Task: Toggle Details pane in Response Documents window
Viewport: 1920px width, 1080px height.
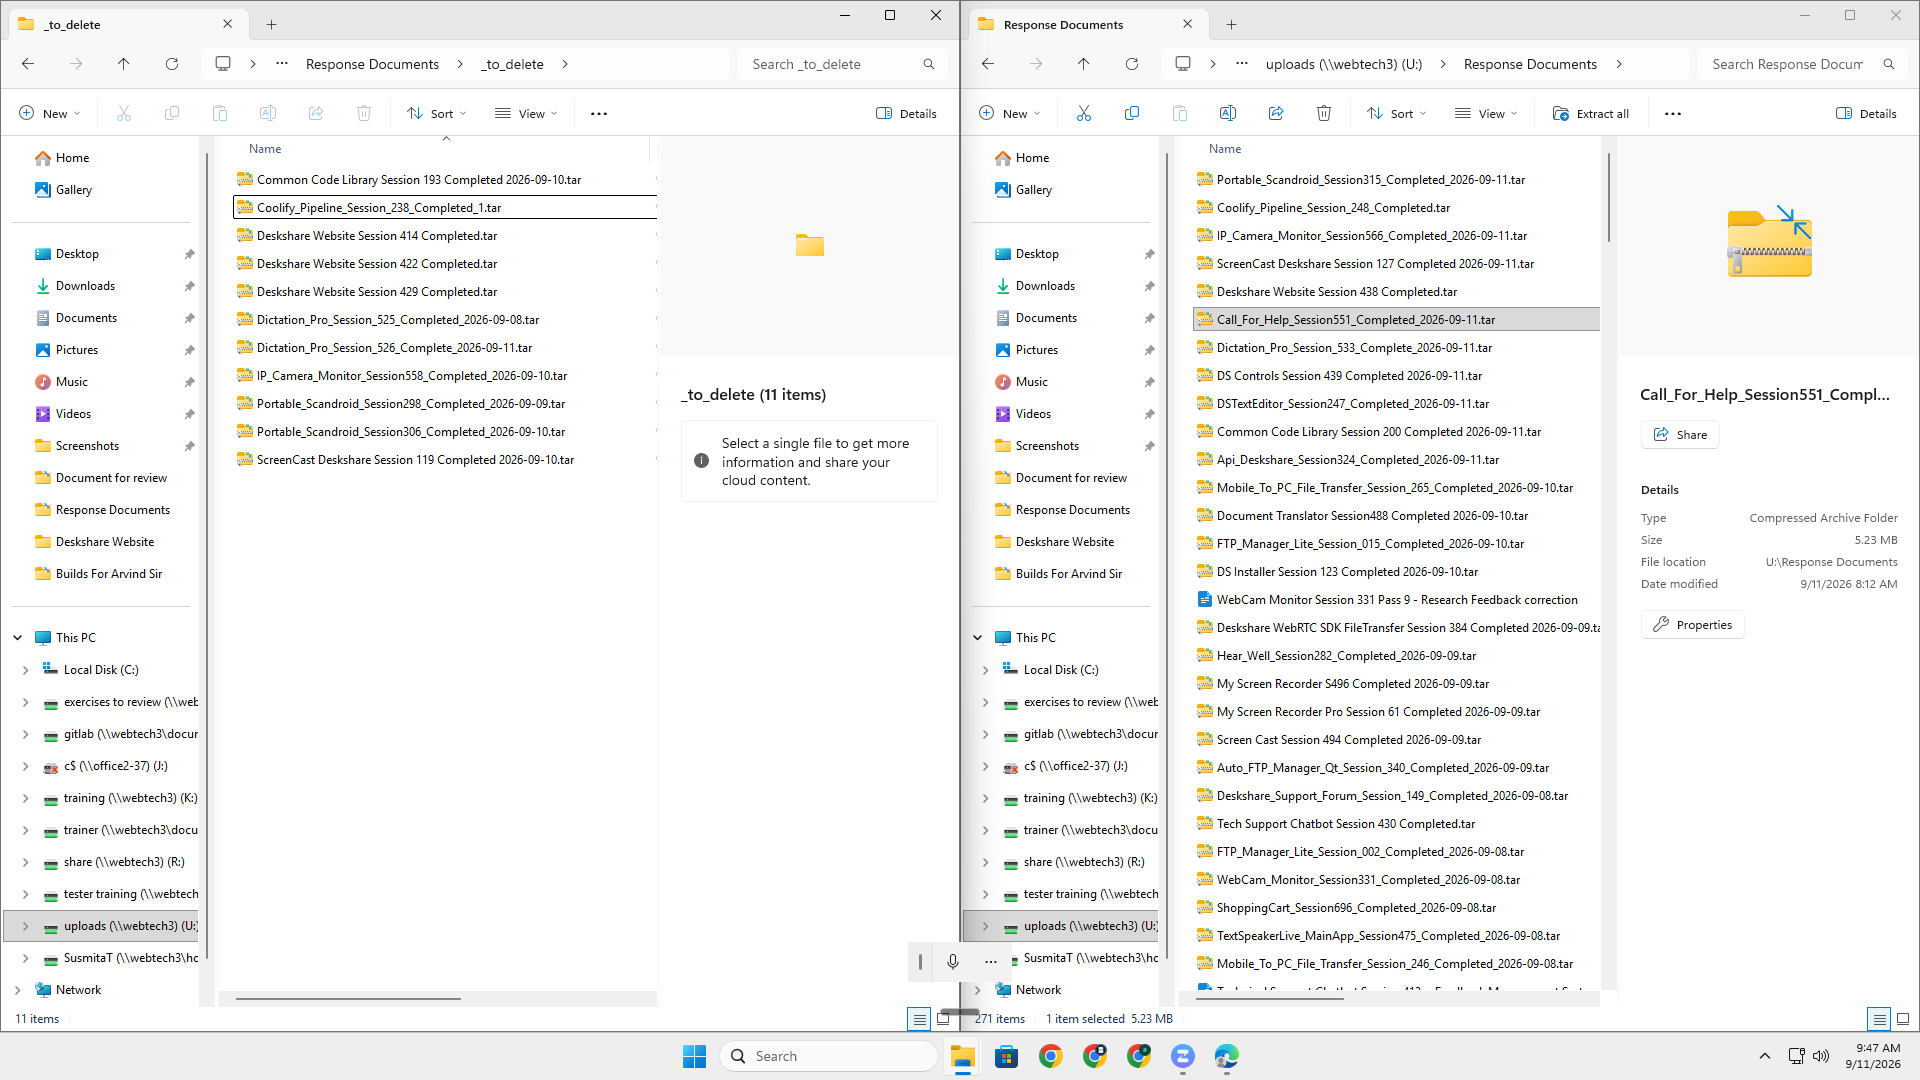Action: [1866, 113]
